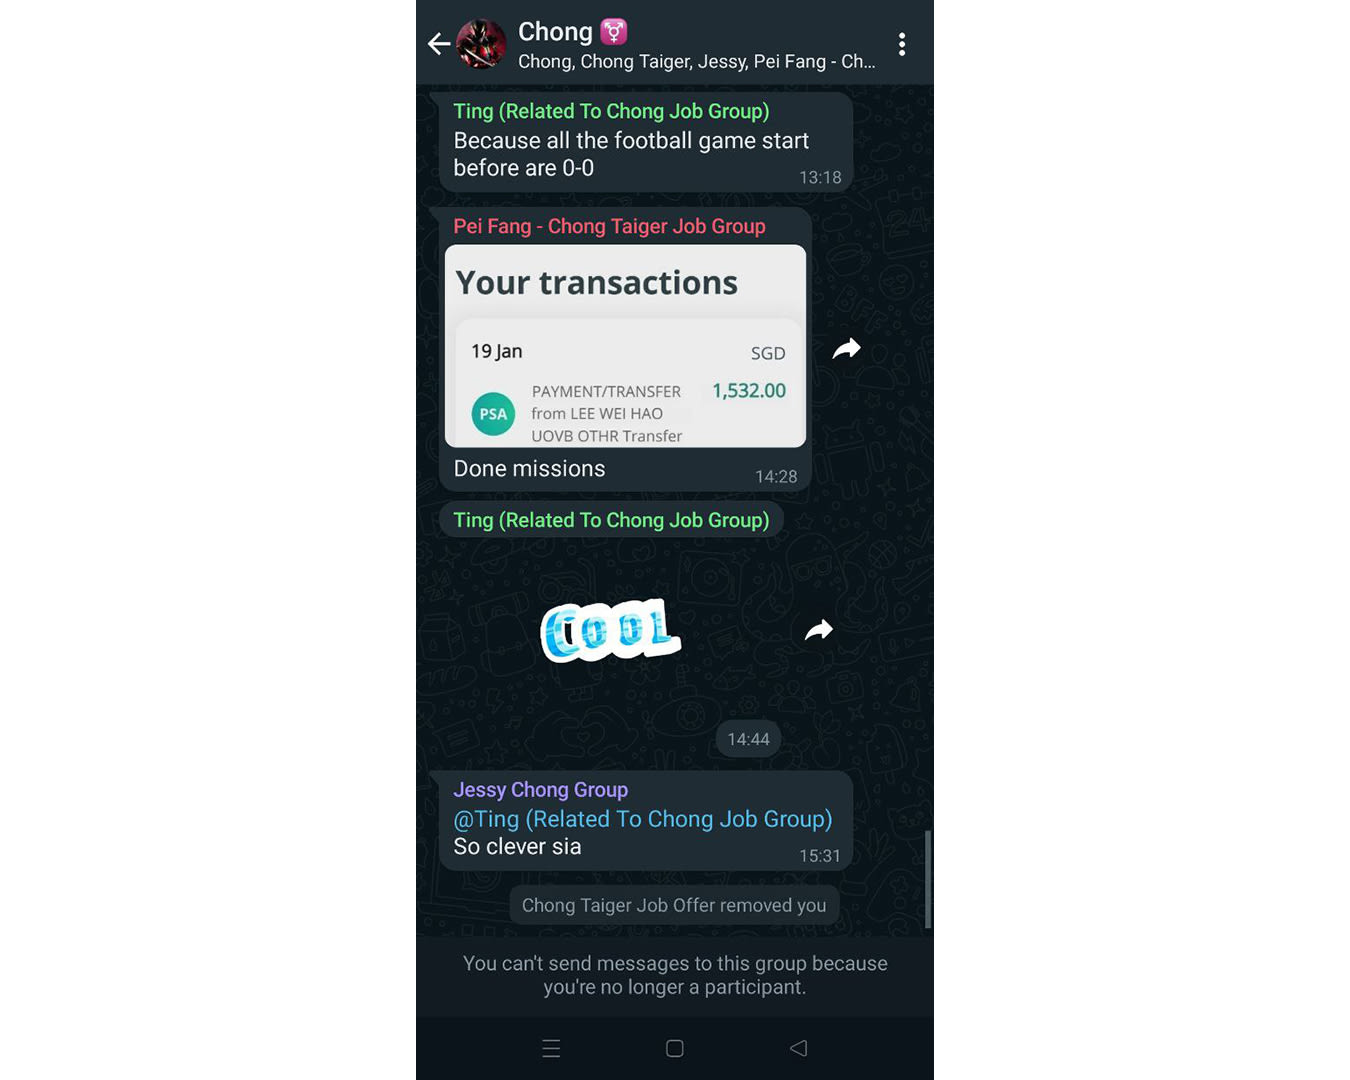Open group info via Chong title
Viewport: 1350px width, 1080px height.
[555, 32]
